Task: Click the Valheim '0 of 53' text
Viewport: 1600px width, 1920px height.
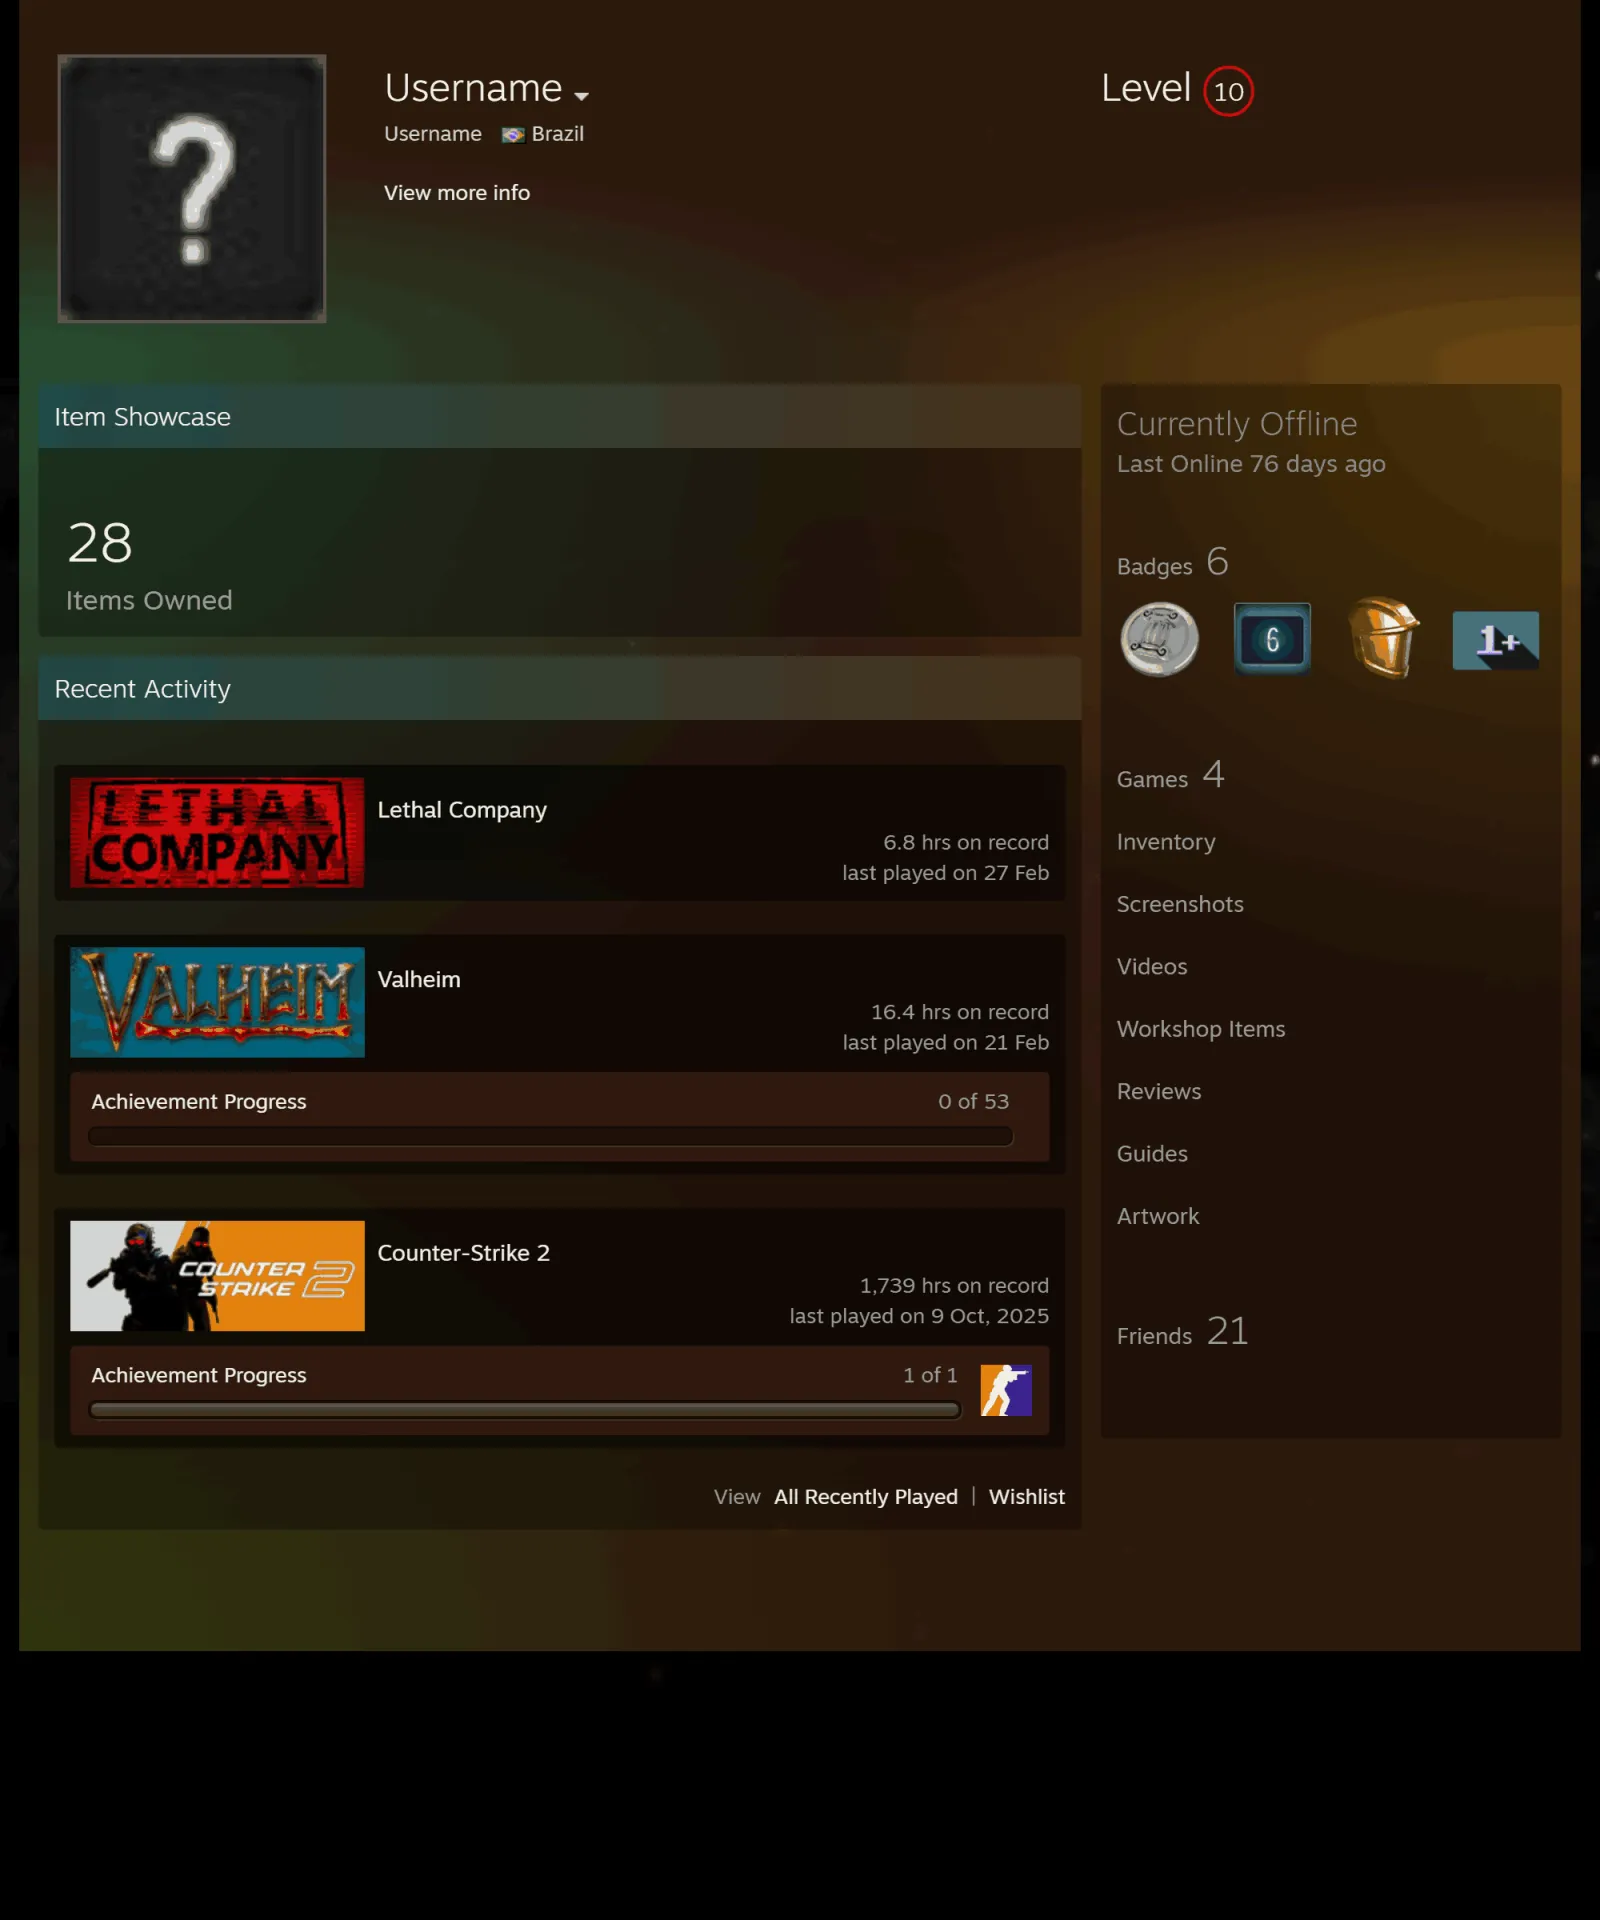Action: 973,1102
